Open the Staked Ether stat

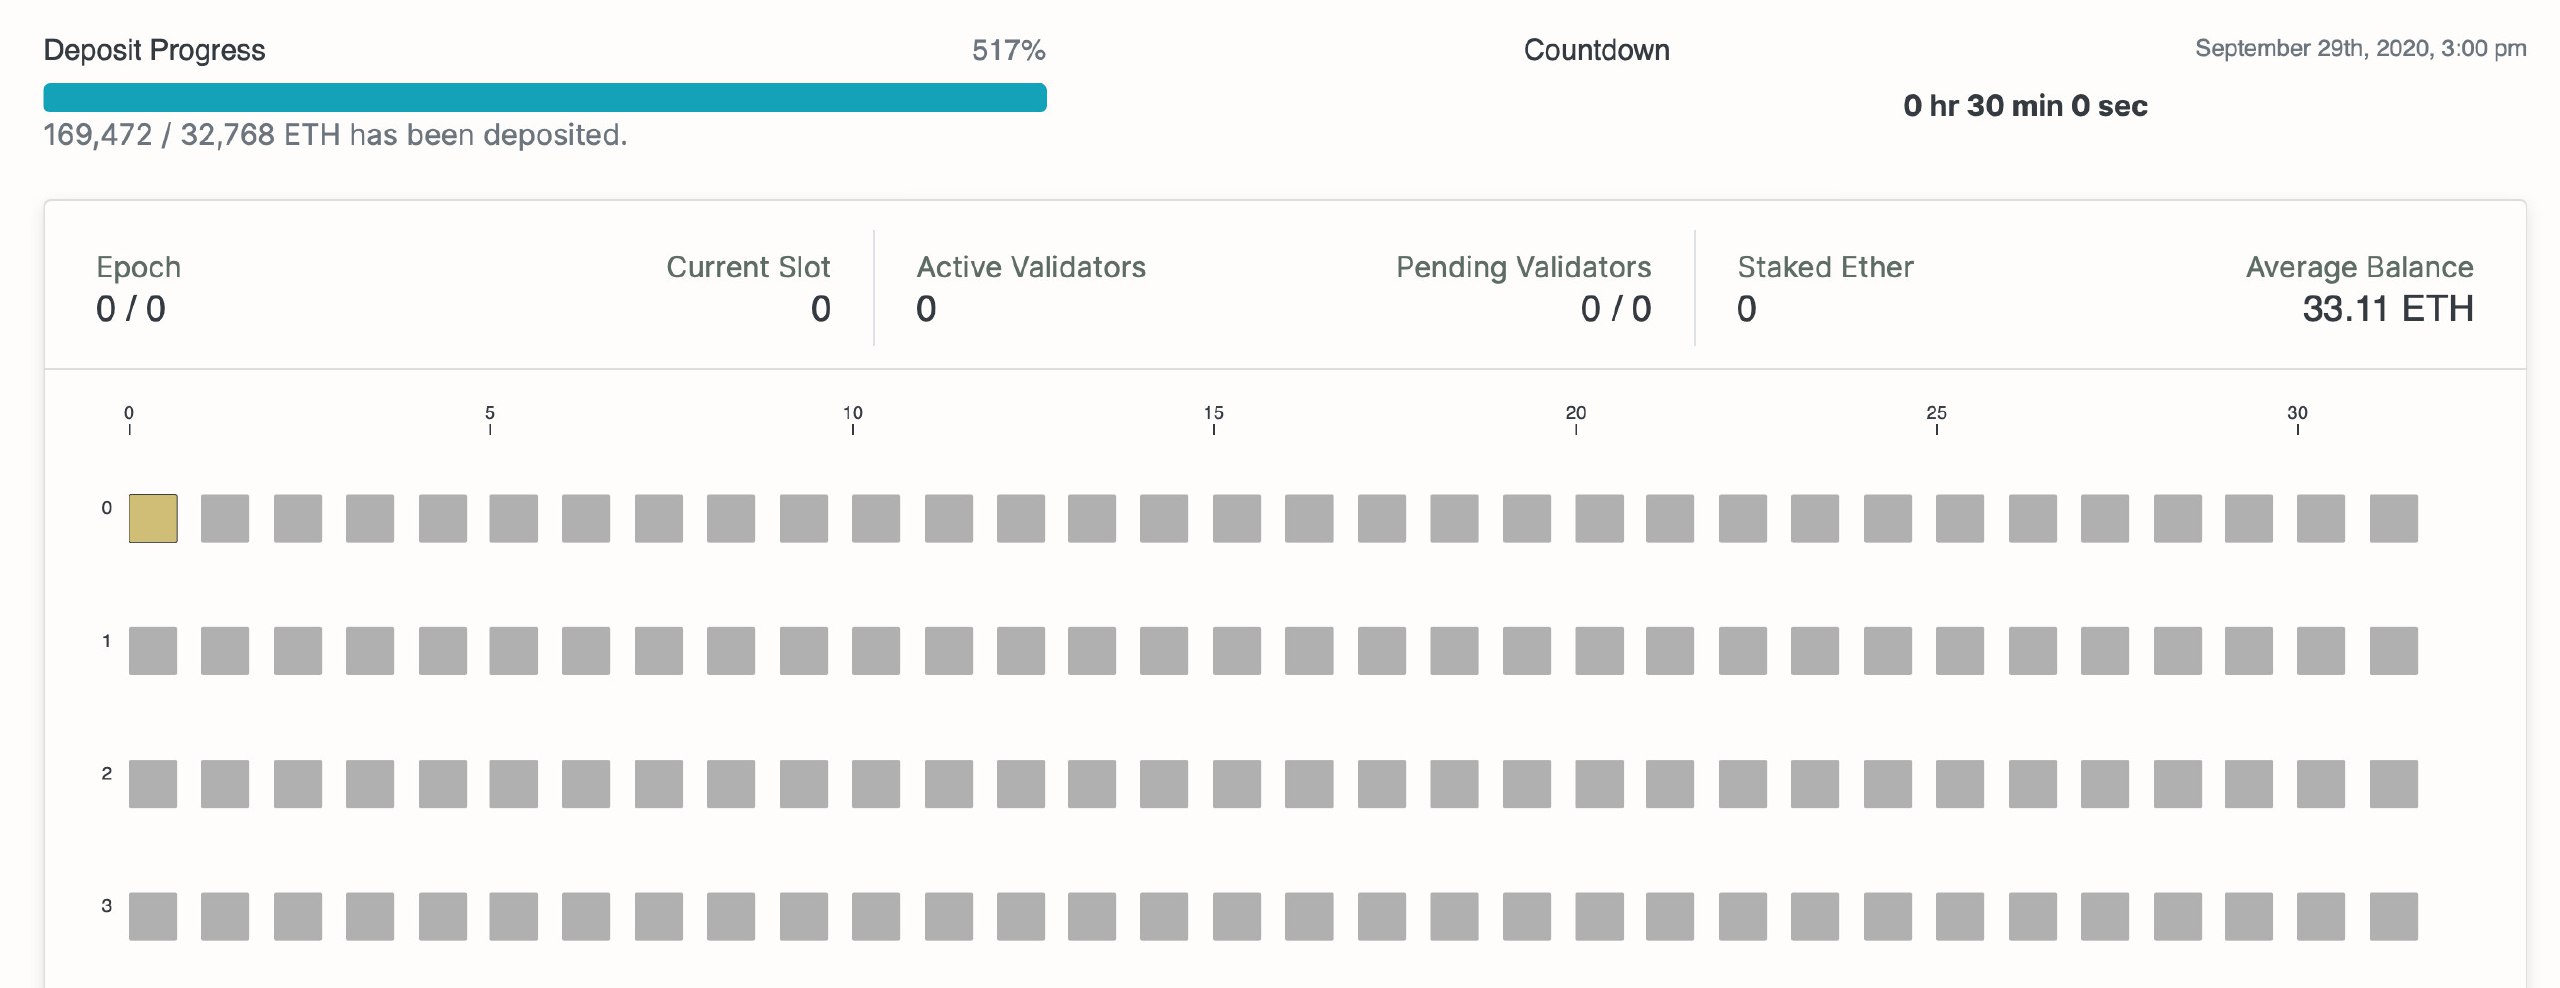pos(1825,267)
